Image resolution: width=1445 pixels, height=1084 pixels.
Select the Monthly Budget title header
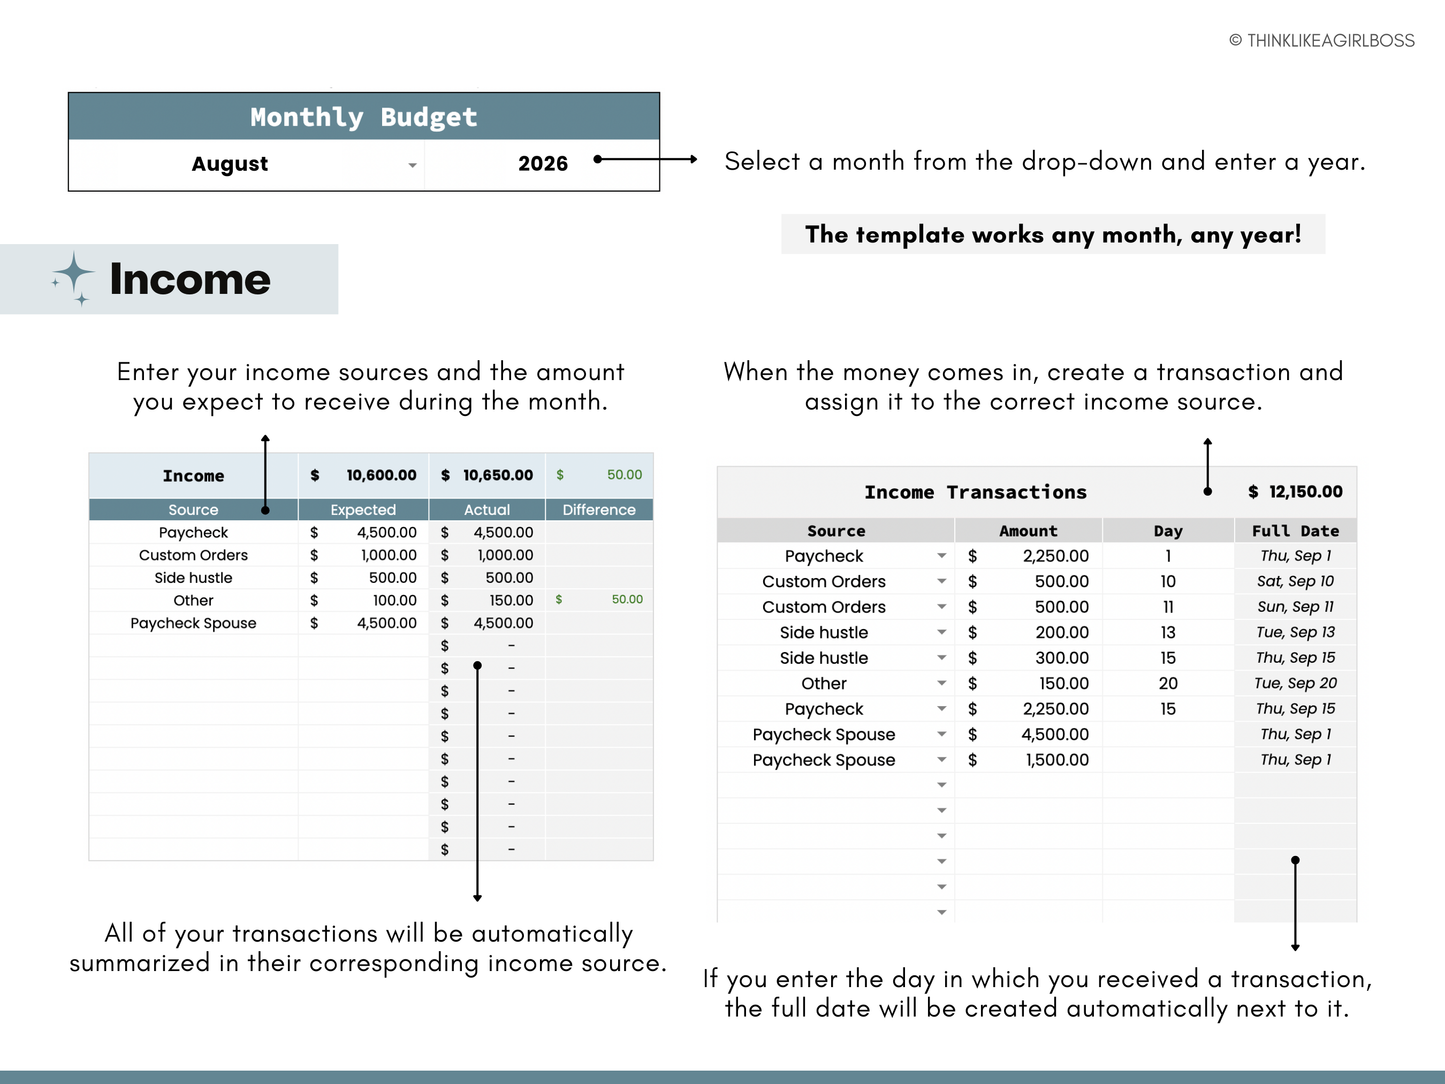364,117
